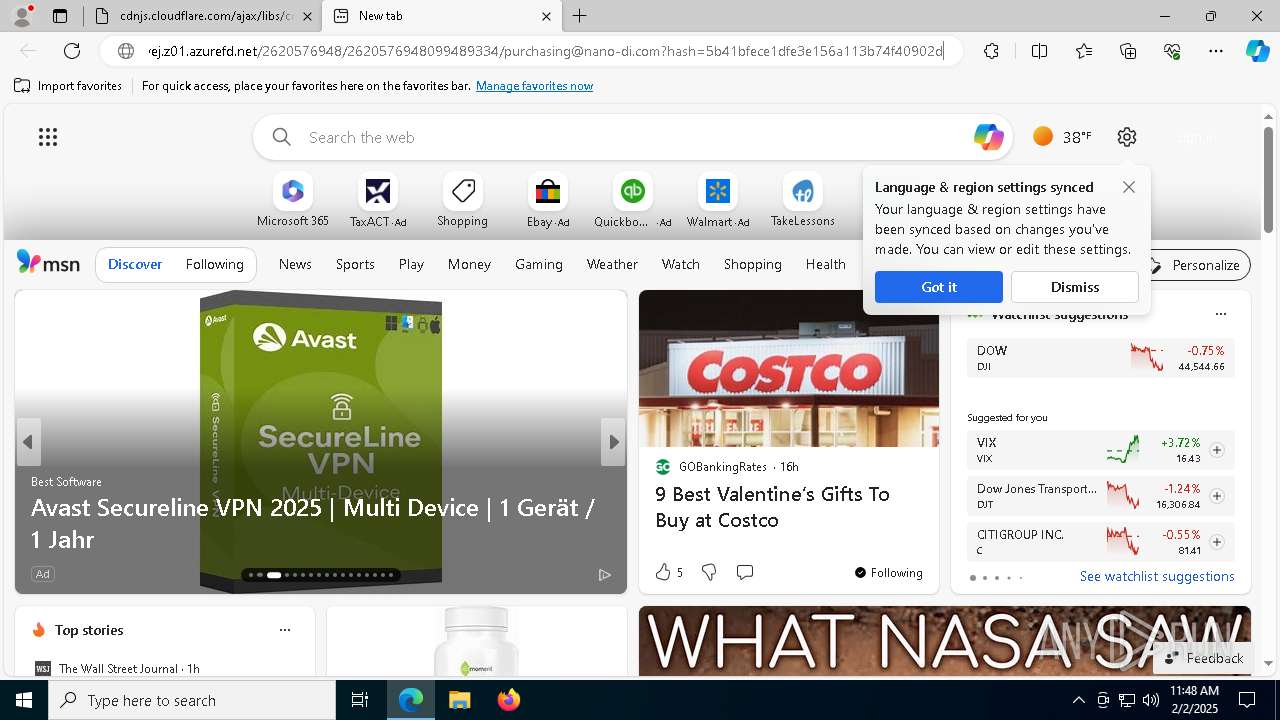The height and width of the screenshot is (720, 1280).
Task: Show hidden system tray icons
Action: [x=1078, y=700]
